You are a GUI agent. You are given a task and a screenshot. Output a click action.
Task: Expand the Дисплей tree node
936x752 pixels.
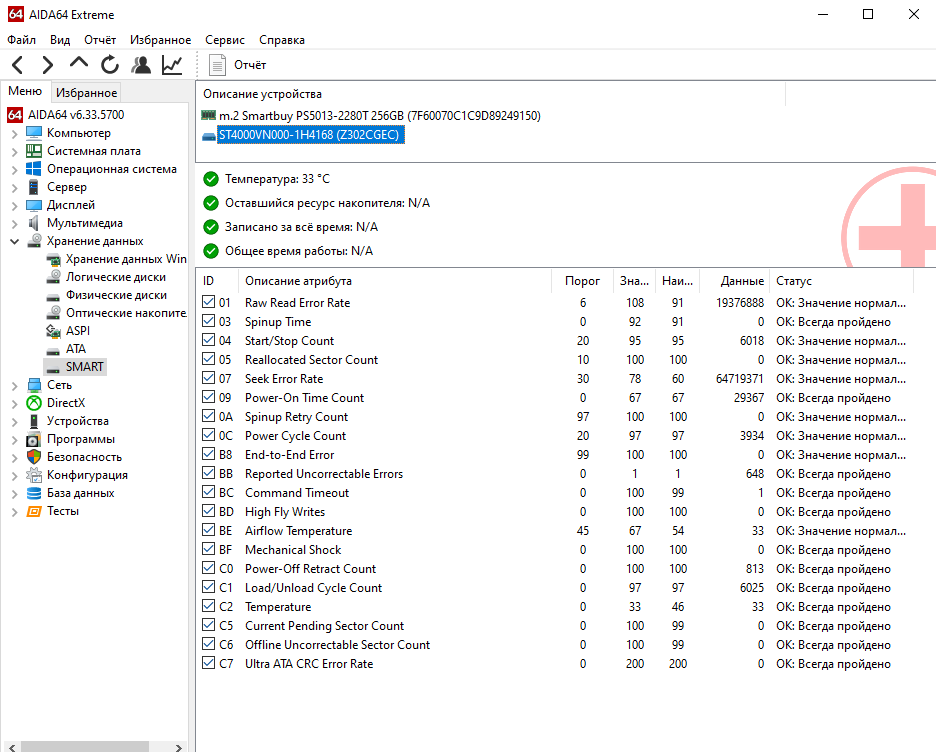pos(14,206)
